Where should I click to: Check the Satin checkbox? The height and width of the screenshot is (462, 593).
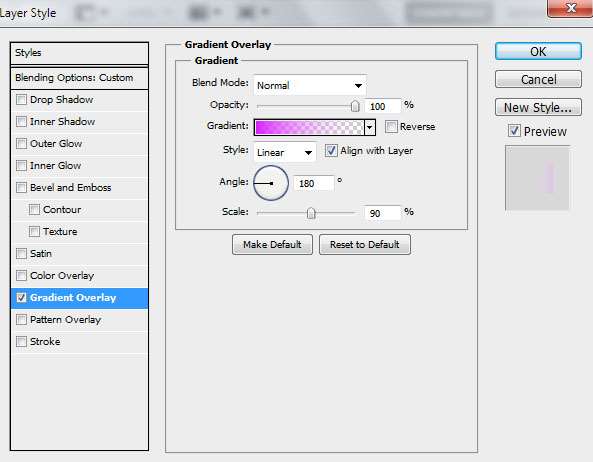tap(21, 253)
